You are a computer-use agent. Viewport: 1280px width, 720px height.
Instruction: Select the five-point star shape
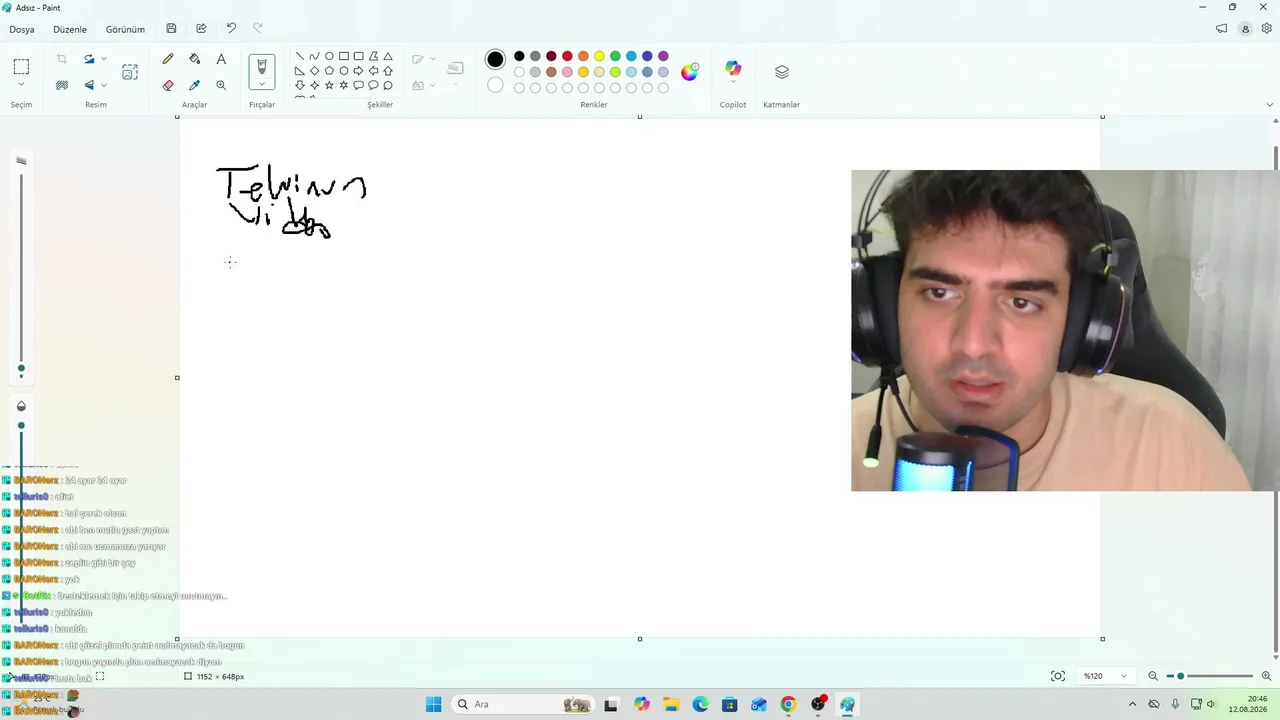329,86
